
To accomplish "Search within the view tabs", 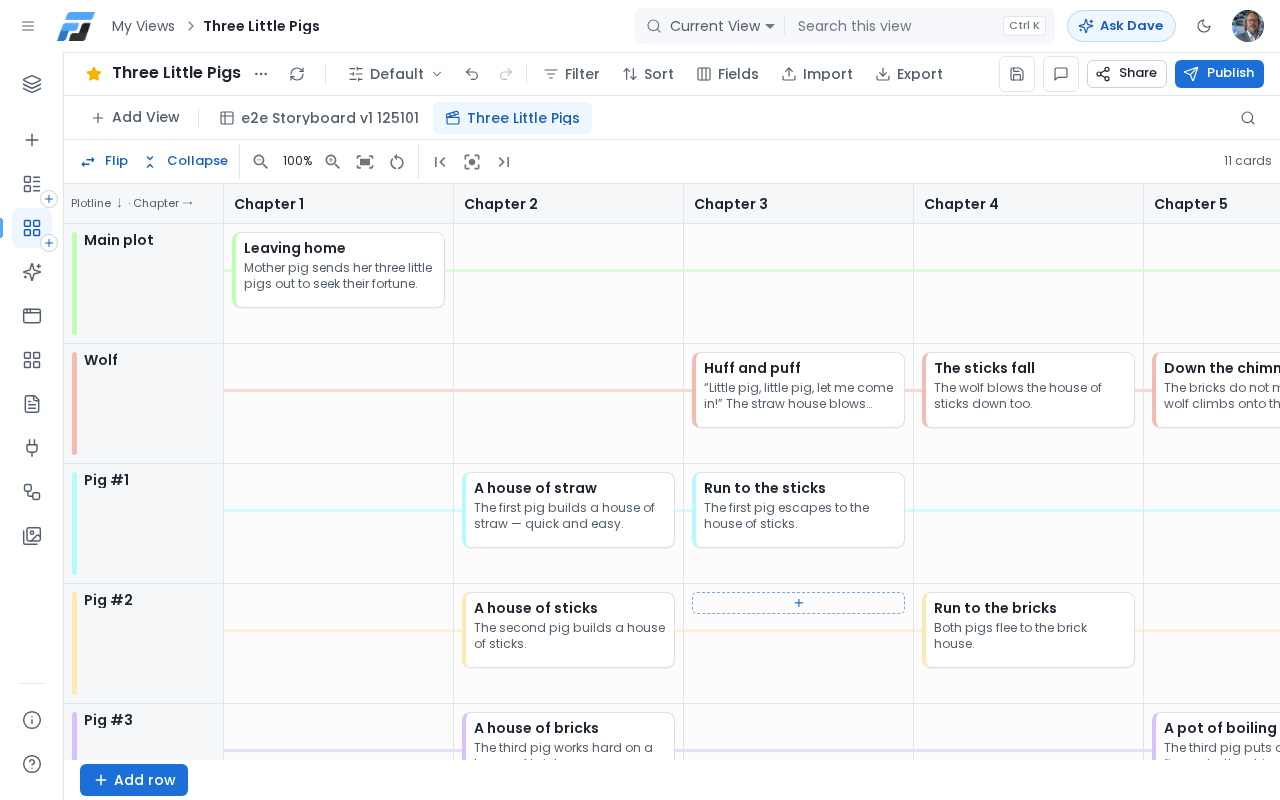I will (1248, 118).
